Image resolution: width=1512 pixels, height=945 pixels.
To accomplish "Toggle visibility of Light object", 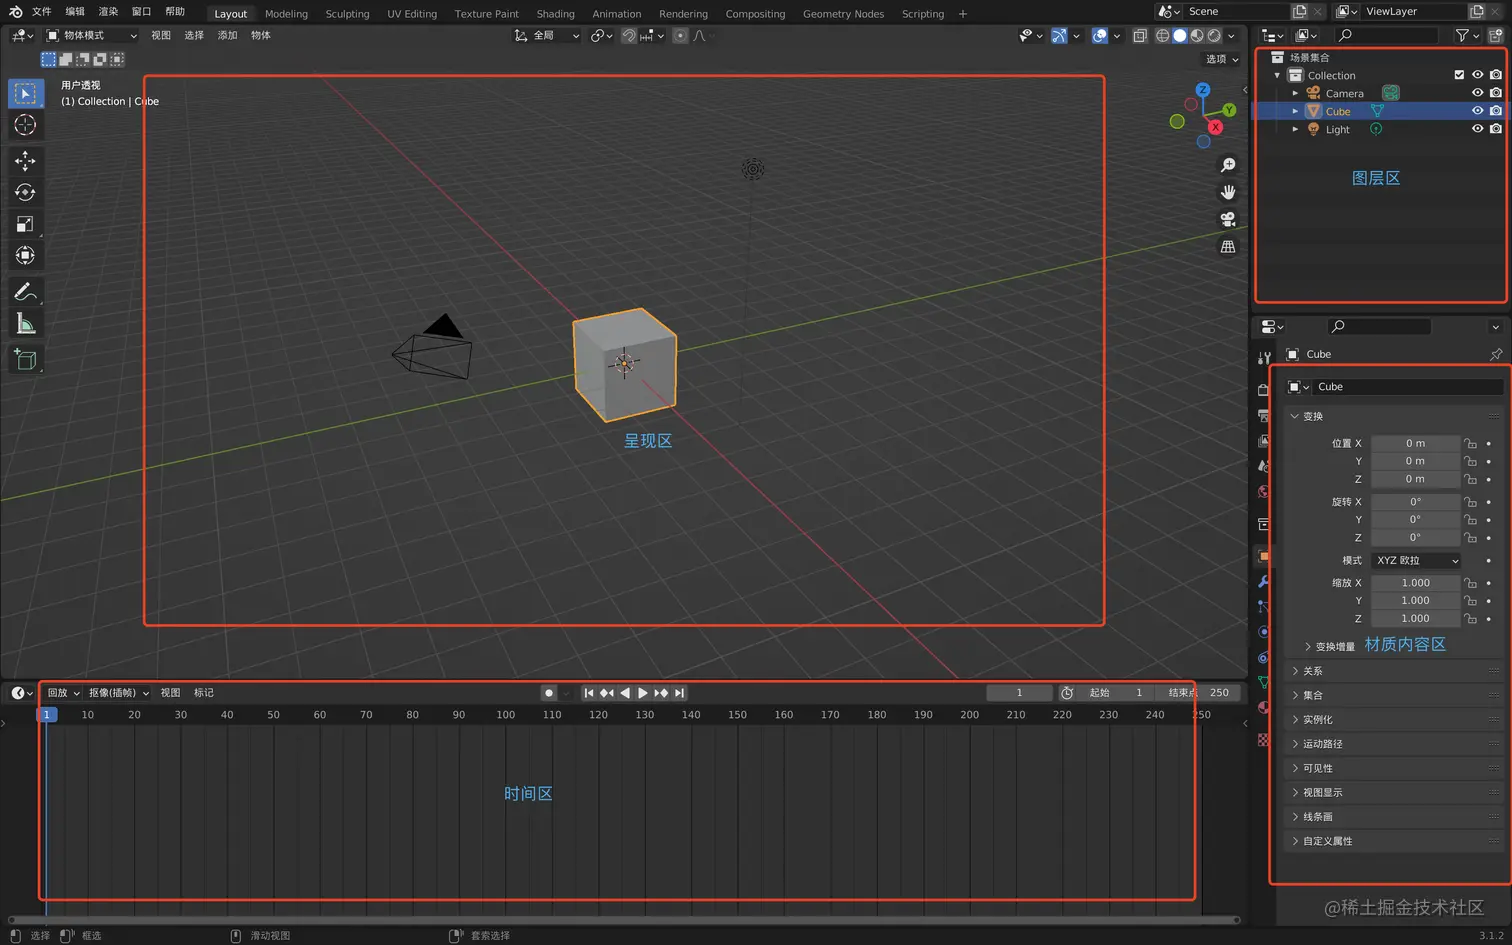I will click(1477, 129).
